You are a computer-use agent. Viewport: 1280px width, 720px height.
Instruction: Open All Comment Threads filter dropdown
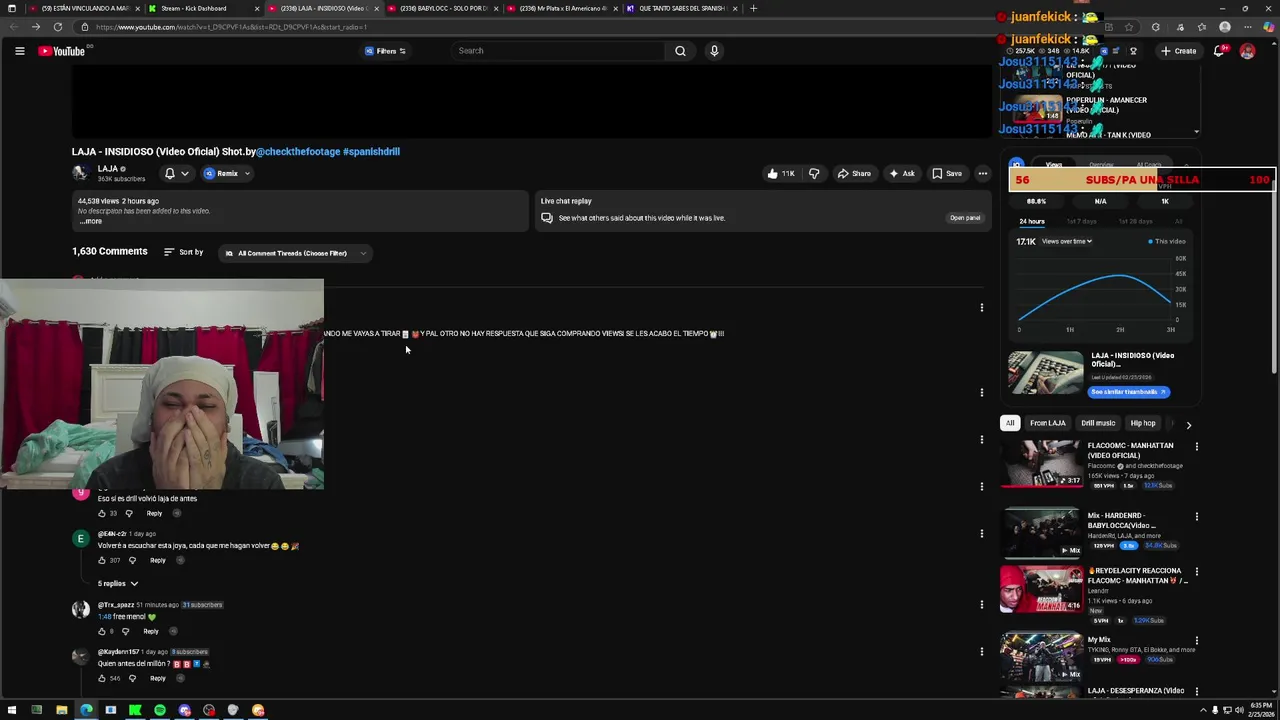pos(295,253)
